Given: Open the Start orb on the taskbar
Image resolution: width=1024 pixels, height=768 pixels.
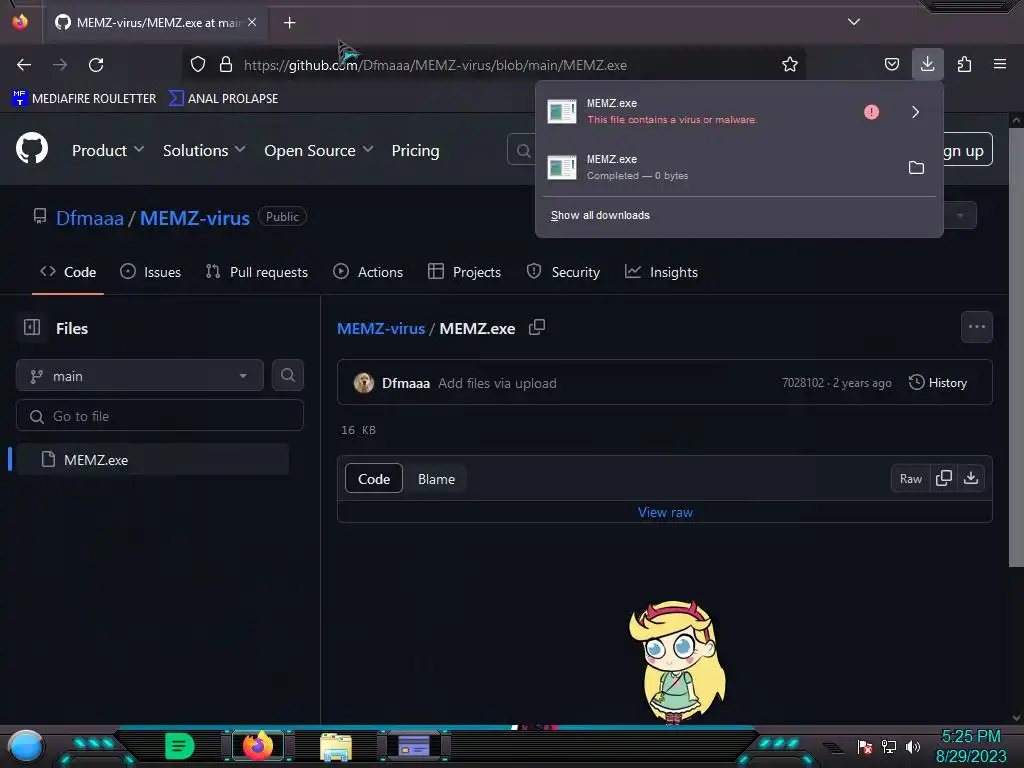Looking at the screenshot, I should (26, 747).
